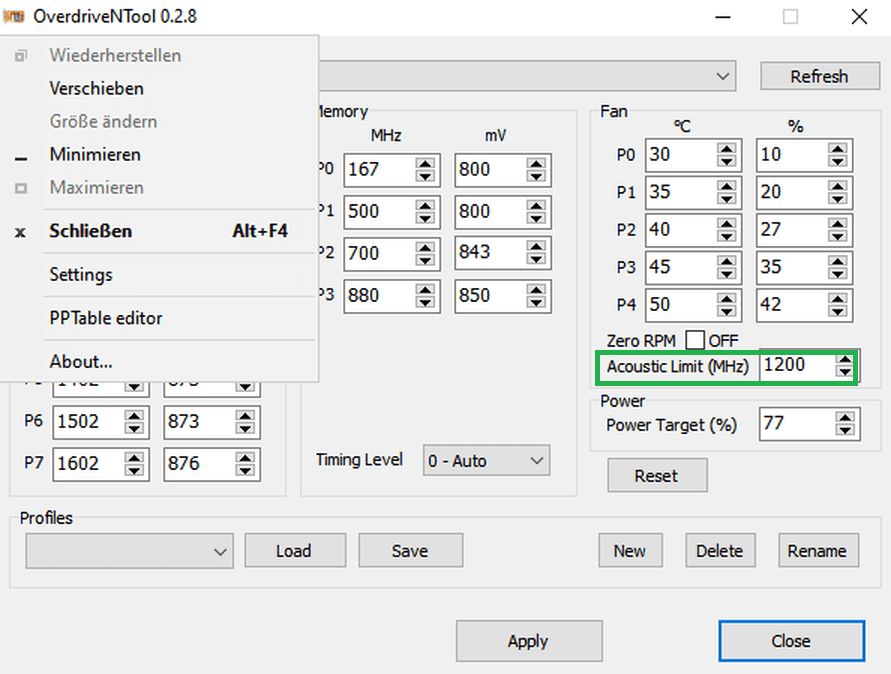Increase Memory P0 MHz with up arrow
The height and width of the screenshot is (674, 891).
[425, 163]
